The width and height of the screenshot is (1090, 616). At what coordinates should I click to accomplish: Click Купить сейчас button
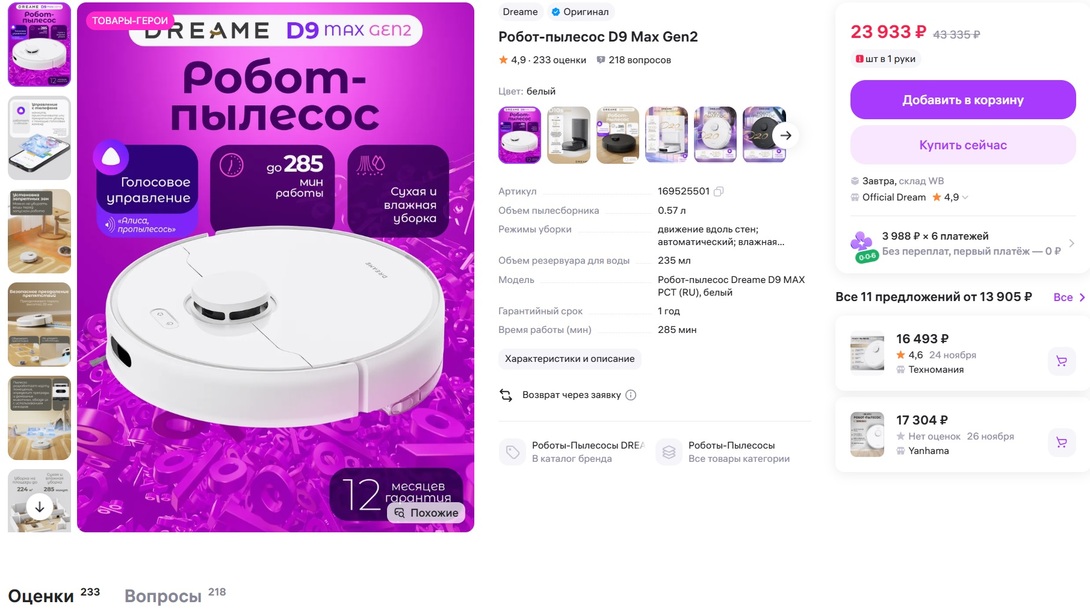pos(963,145)
